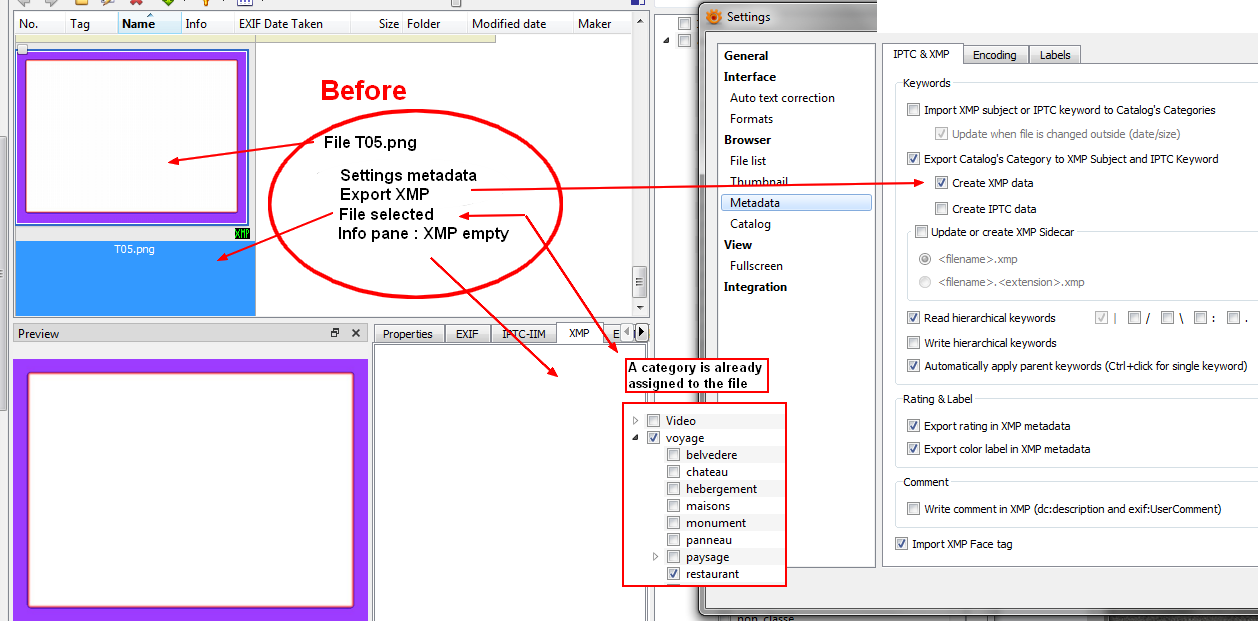Sort file list by Modified date
The image size is (1258, 621).
(520, 24)
